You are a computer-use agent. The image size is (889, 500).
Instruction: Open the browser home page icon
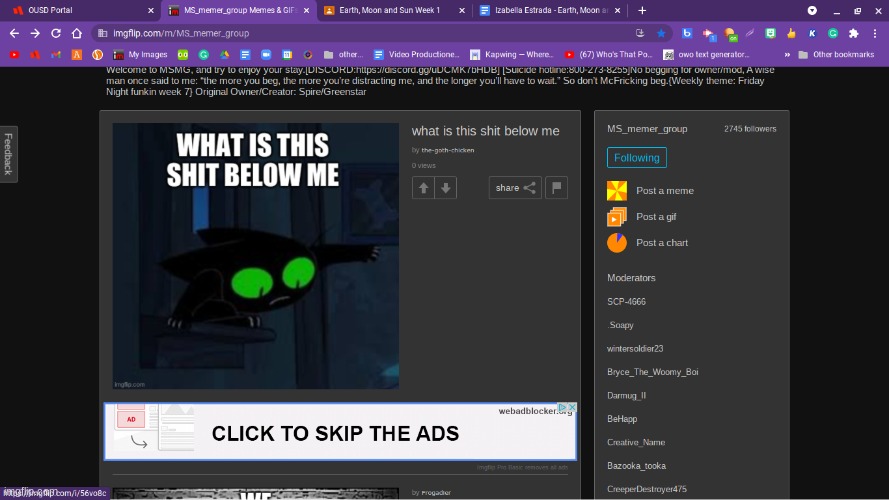(x=77, y=33)
